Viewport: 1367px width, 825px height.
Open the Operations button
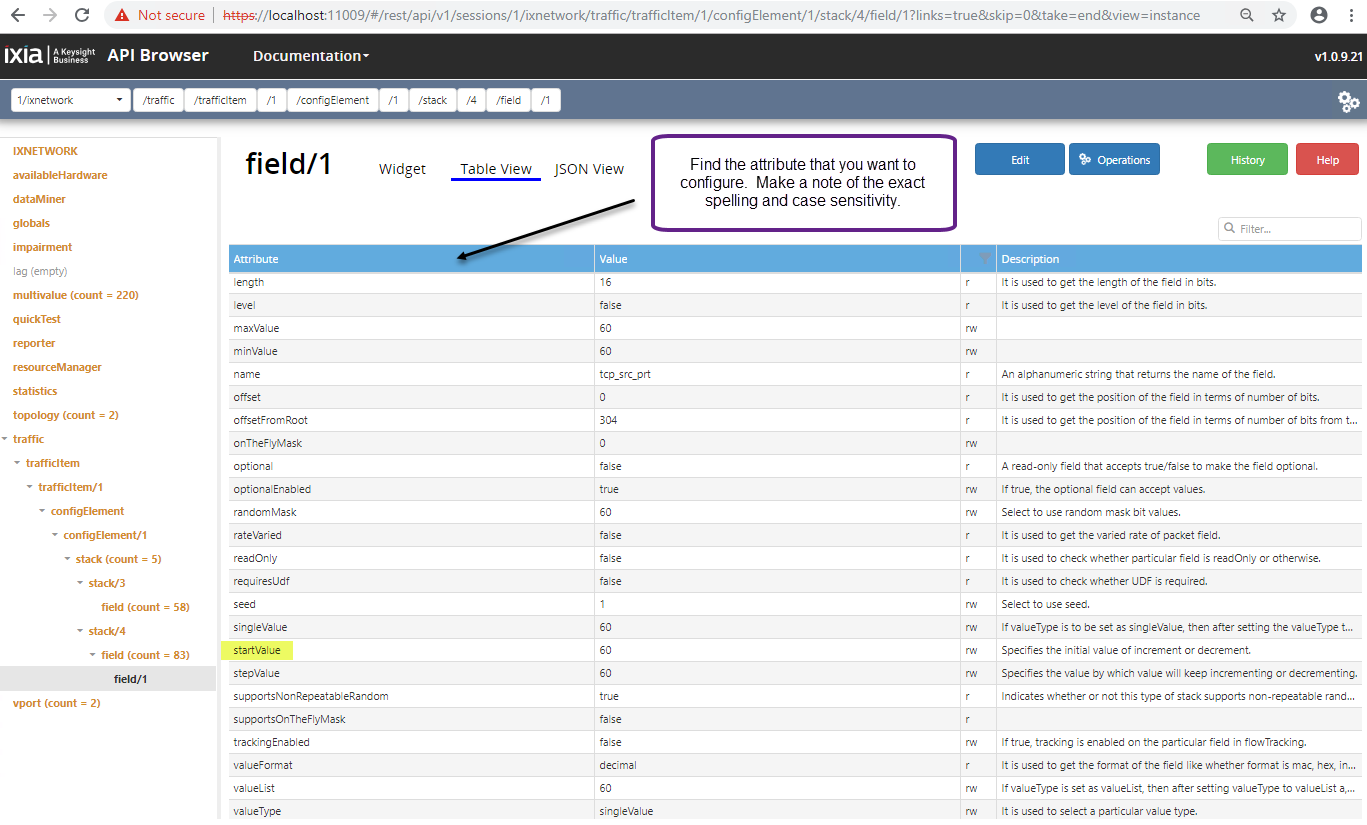(1114, 160)
